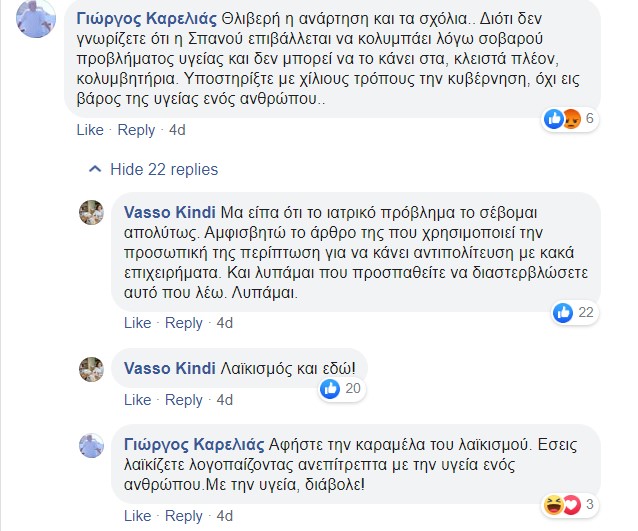Viewport: 638px width, 531px height.
Task: Open Vasso Kindi profile name on first reply
Action: coord(164,213)
